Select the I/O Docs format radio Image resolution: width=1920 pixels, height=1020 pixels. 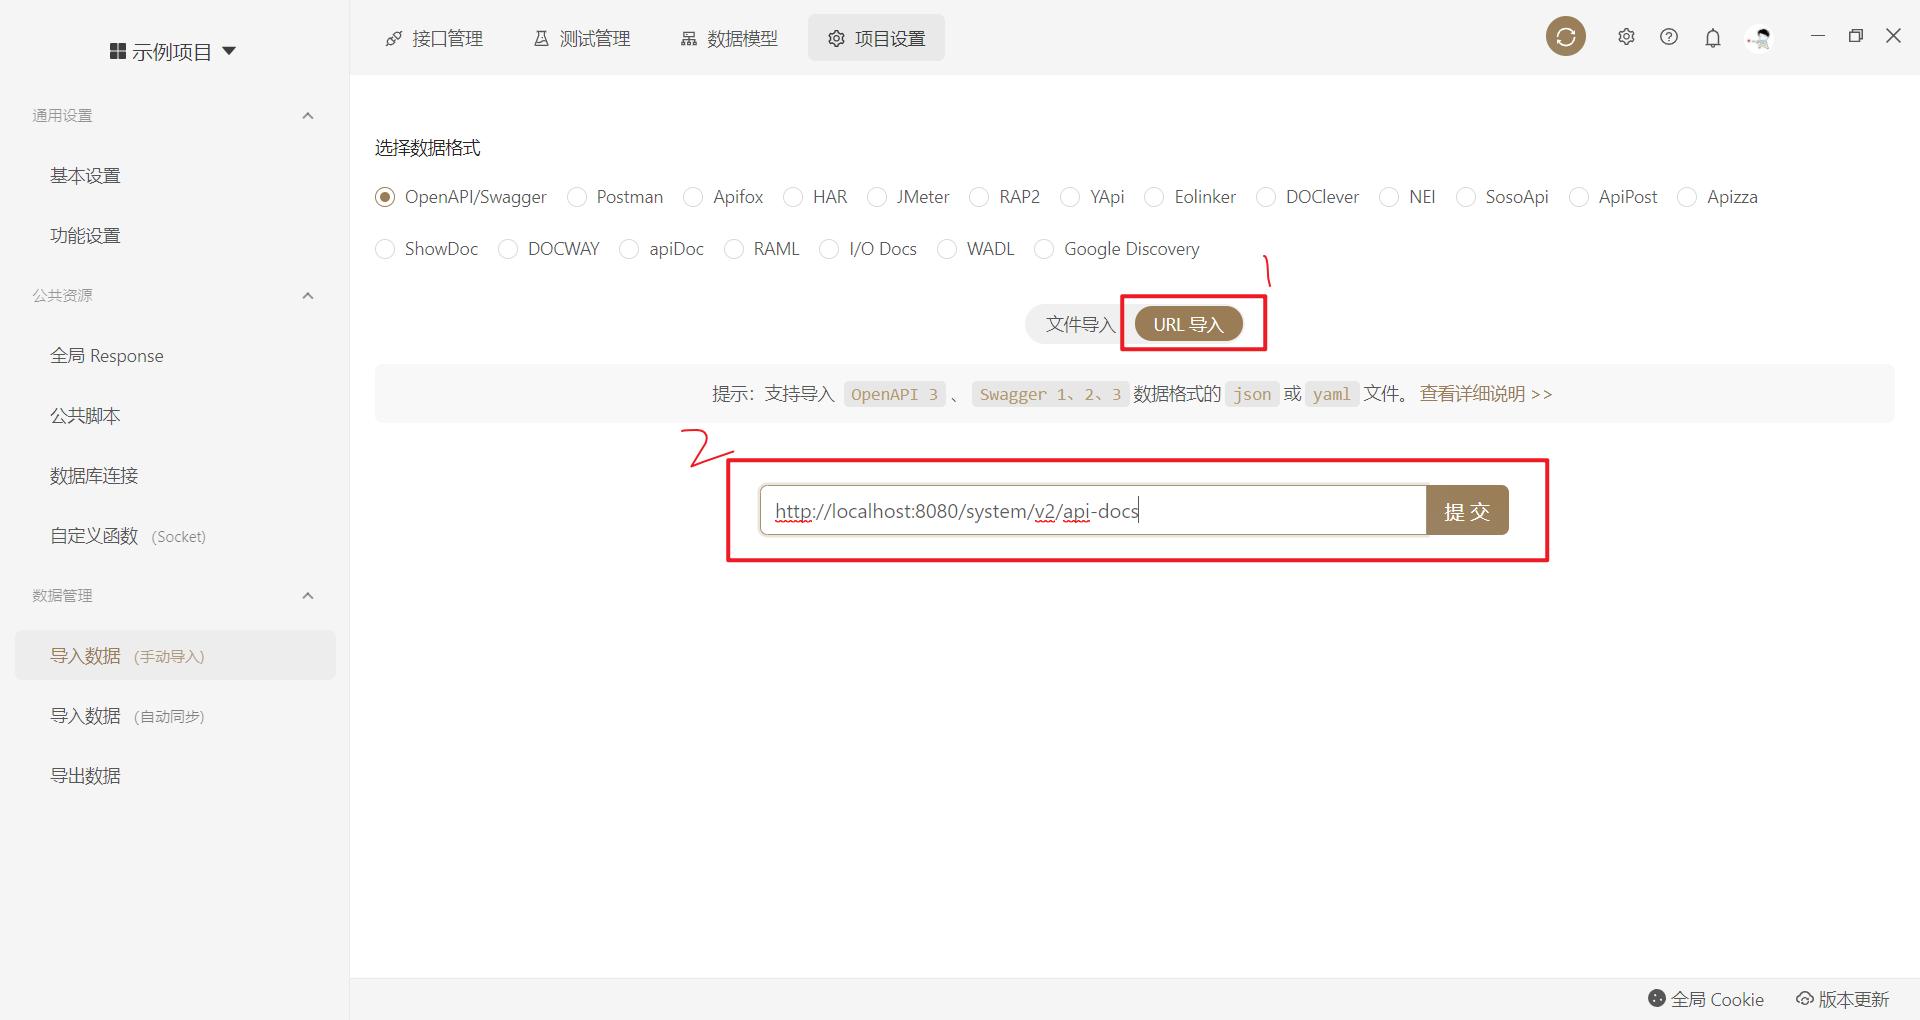(829, 249)
